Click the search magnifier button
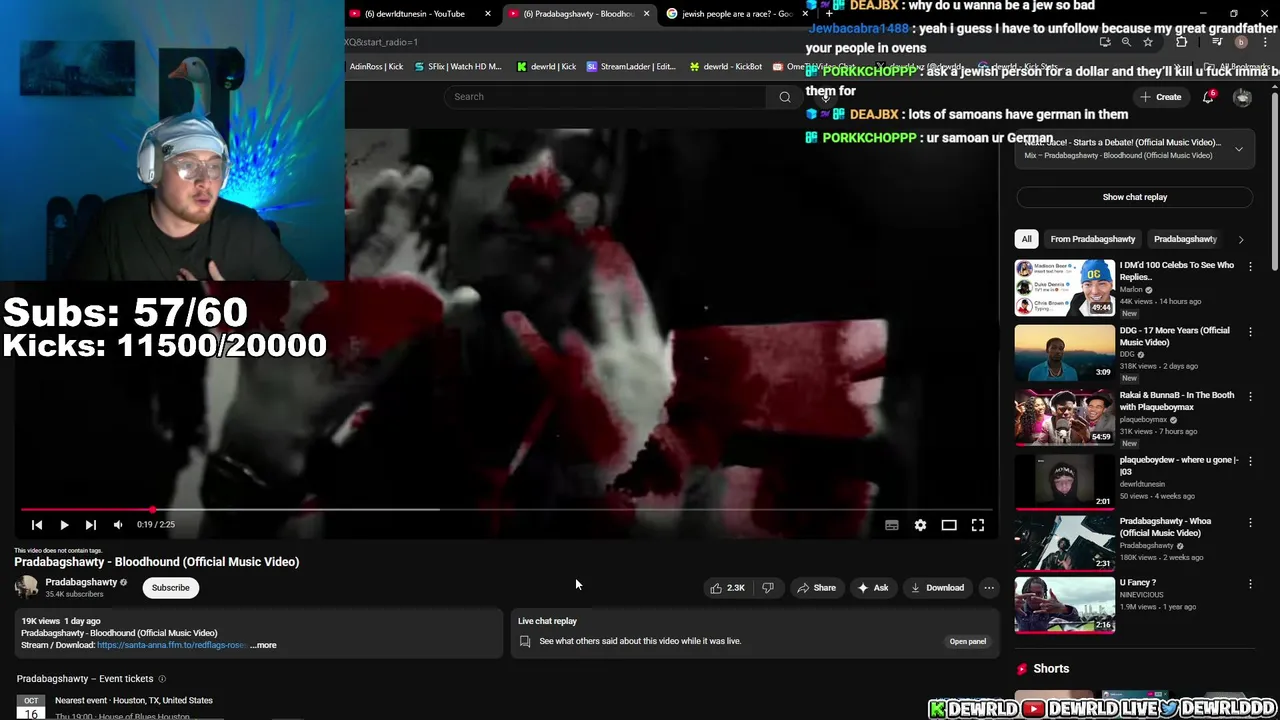The image size is (1280, 720). click(x=785, y=97)
